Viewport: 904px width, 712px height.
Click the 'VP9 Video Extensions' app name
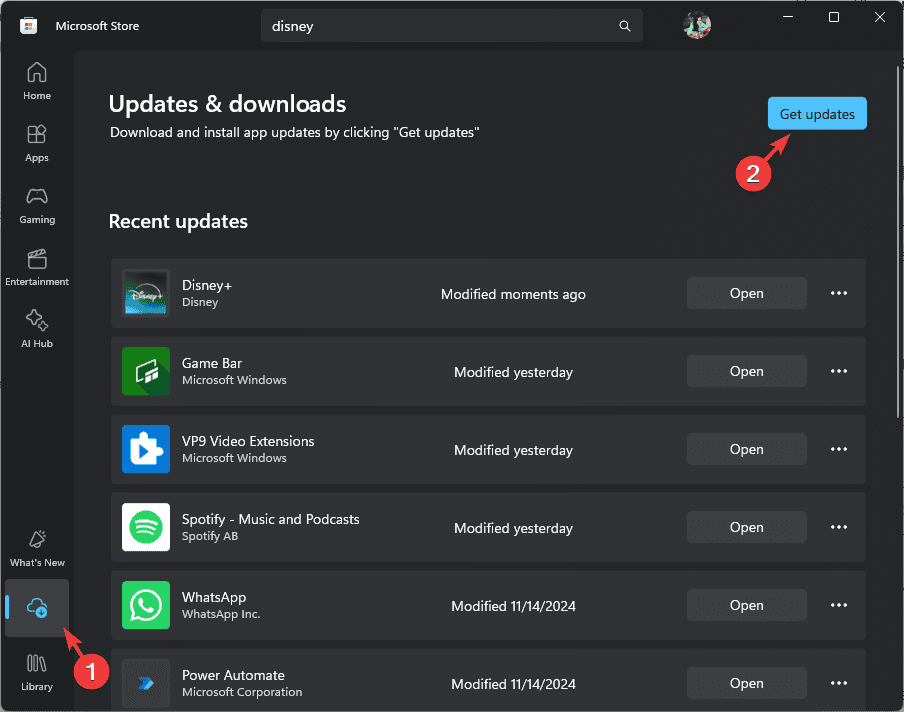tap(248, 441)
